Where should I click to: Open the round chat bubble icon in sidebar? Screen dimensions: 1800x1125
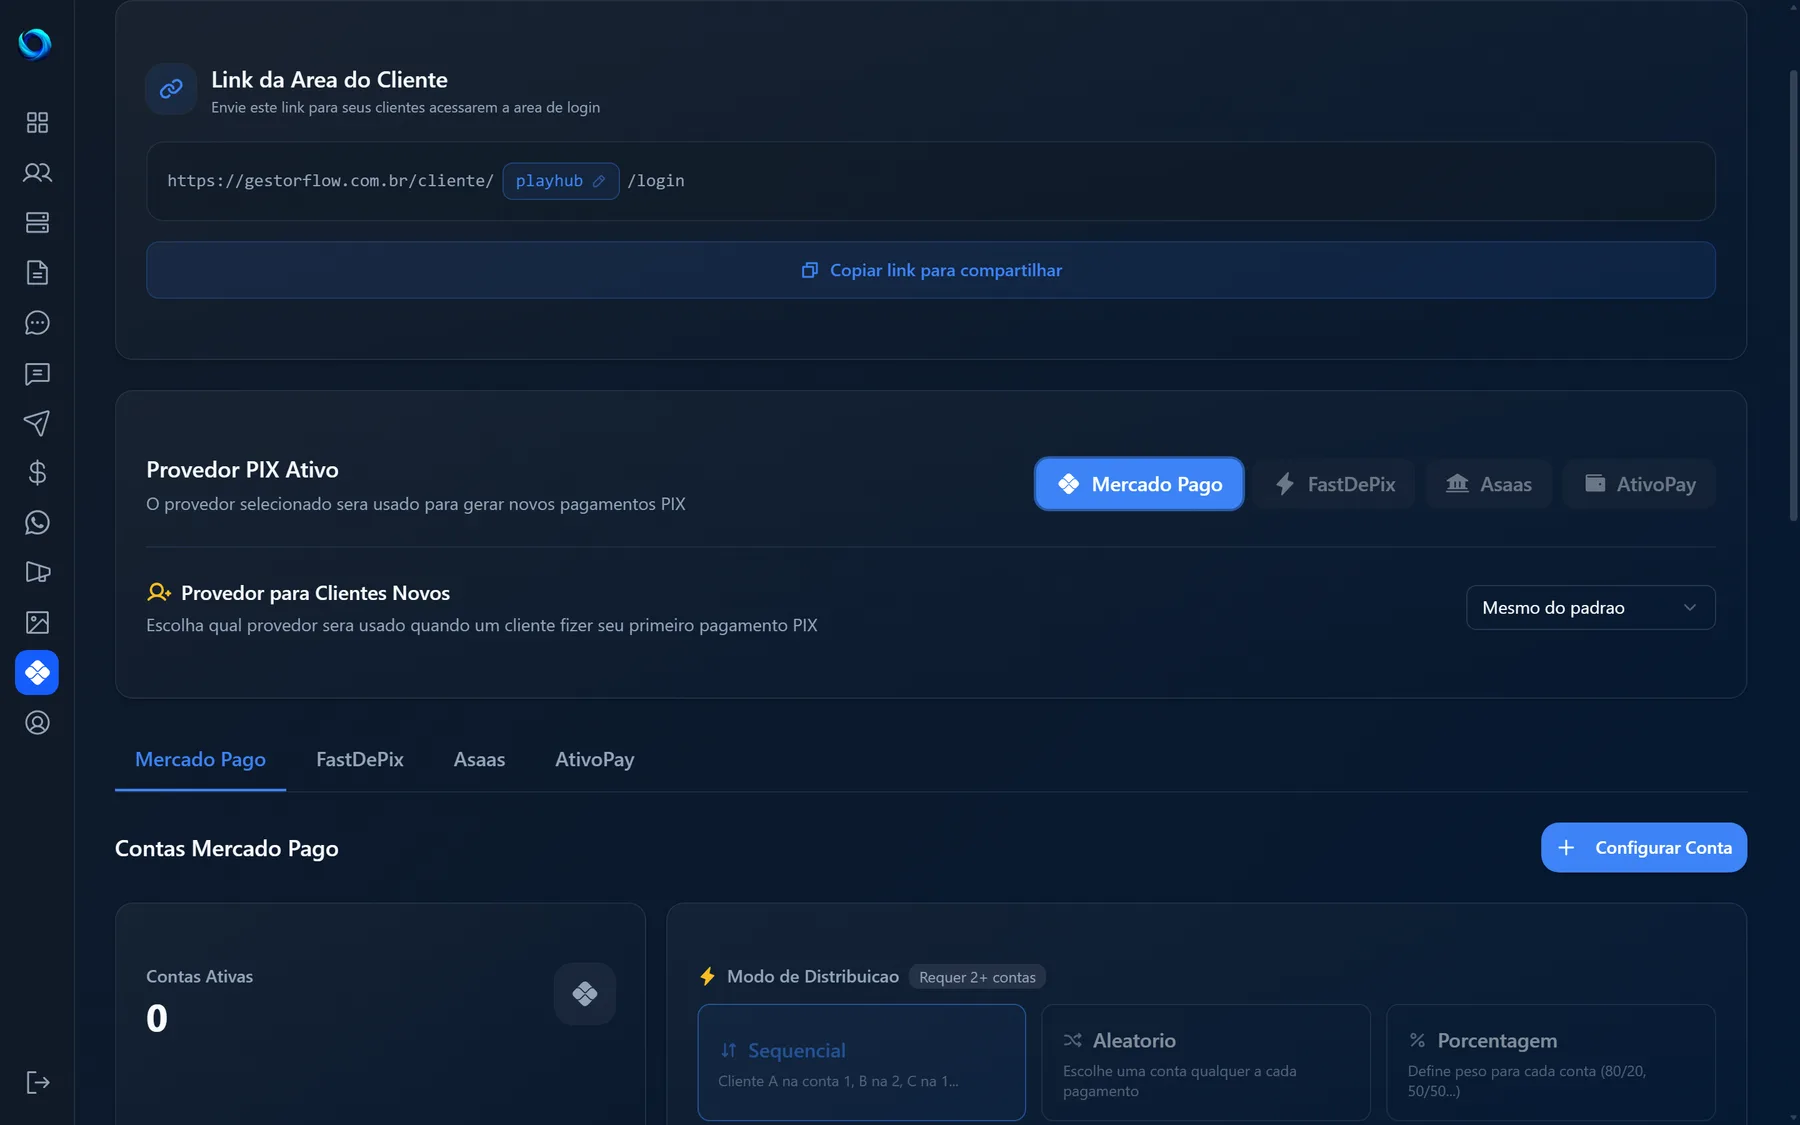click(37, 322)
